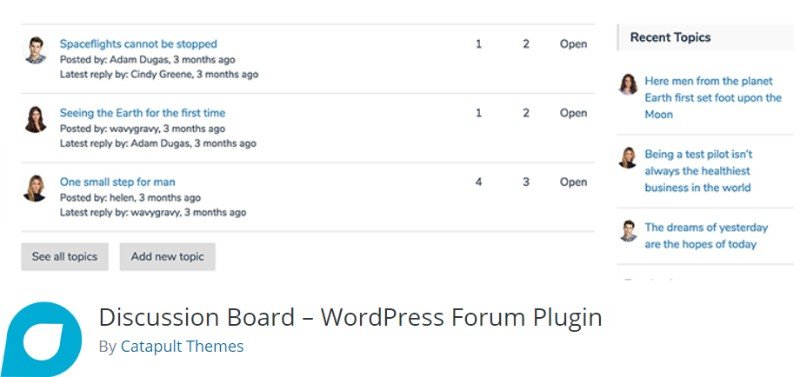Click avatar next to Being a test pilot topic
This screenshot has height=377, width=800.
629,158
